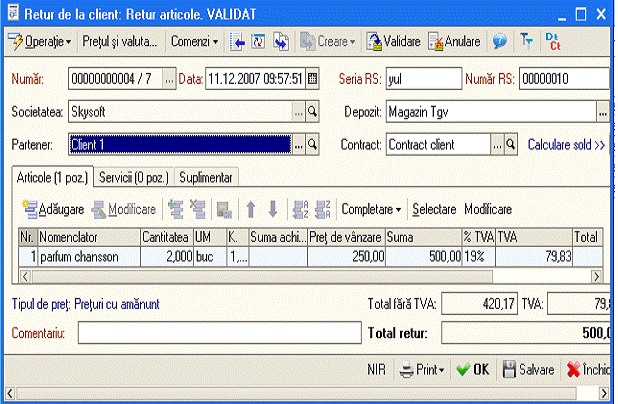Click the Contract client field
Viewport: 618px width, 404px height.
[x=438, y=145]
